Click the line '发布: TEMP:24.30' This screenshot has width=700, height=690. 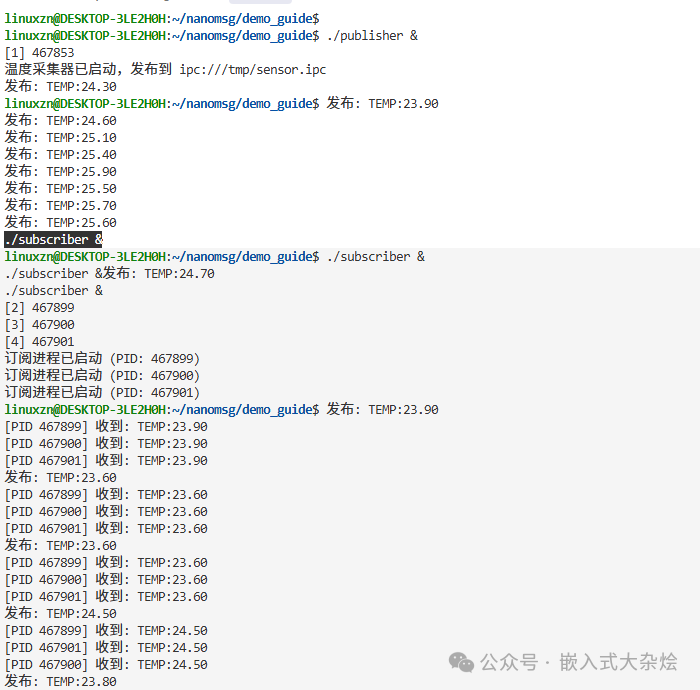point(61,87)
